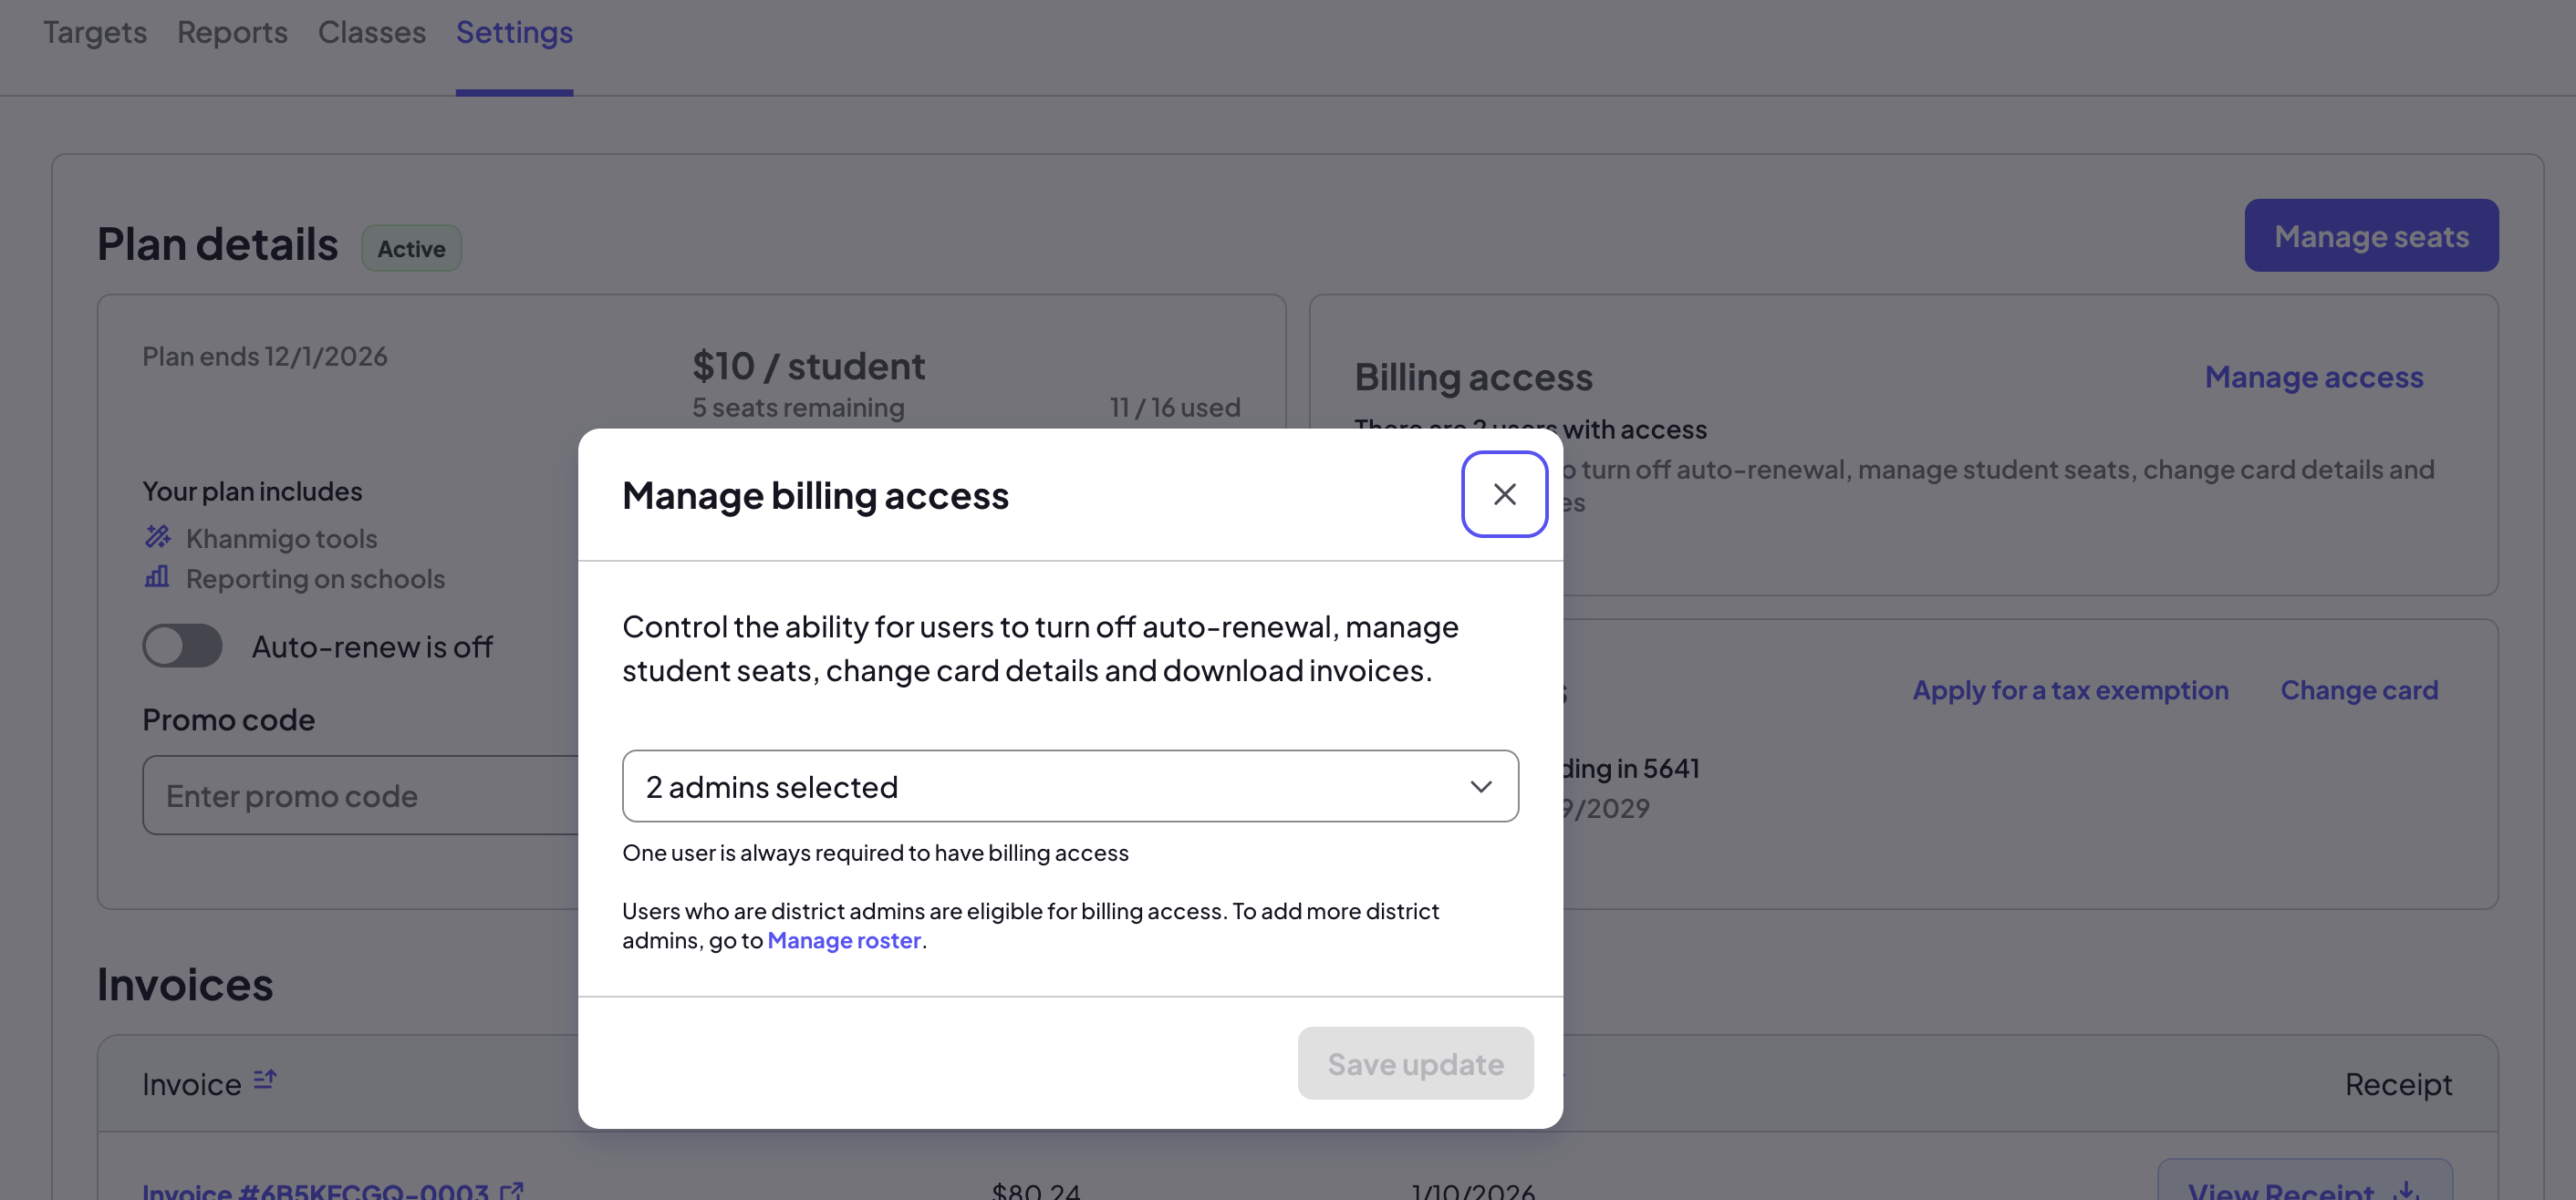2576x1200 pixels.
Task: Close the Manage billing access dialog
Action: (1504, 494)
